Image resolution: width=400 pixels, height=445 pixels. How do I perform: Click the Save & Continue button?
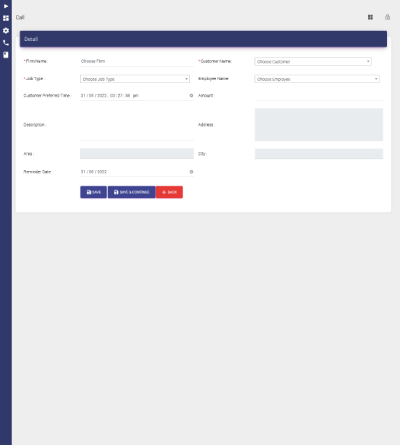point(131,192)
